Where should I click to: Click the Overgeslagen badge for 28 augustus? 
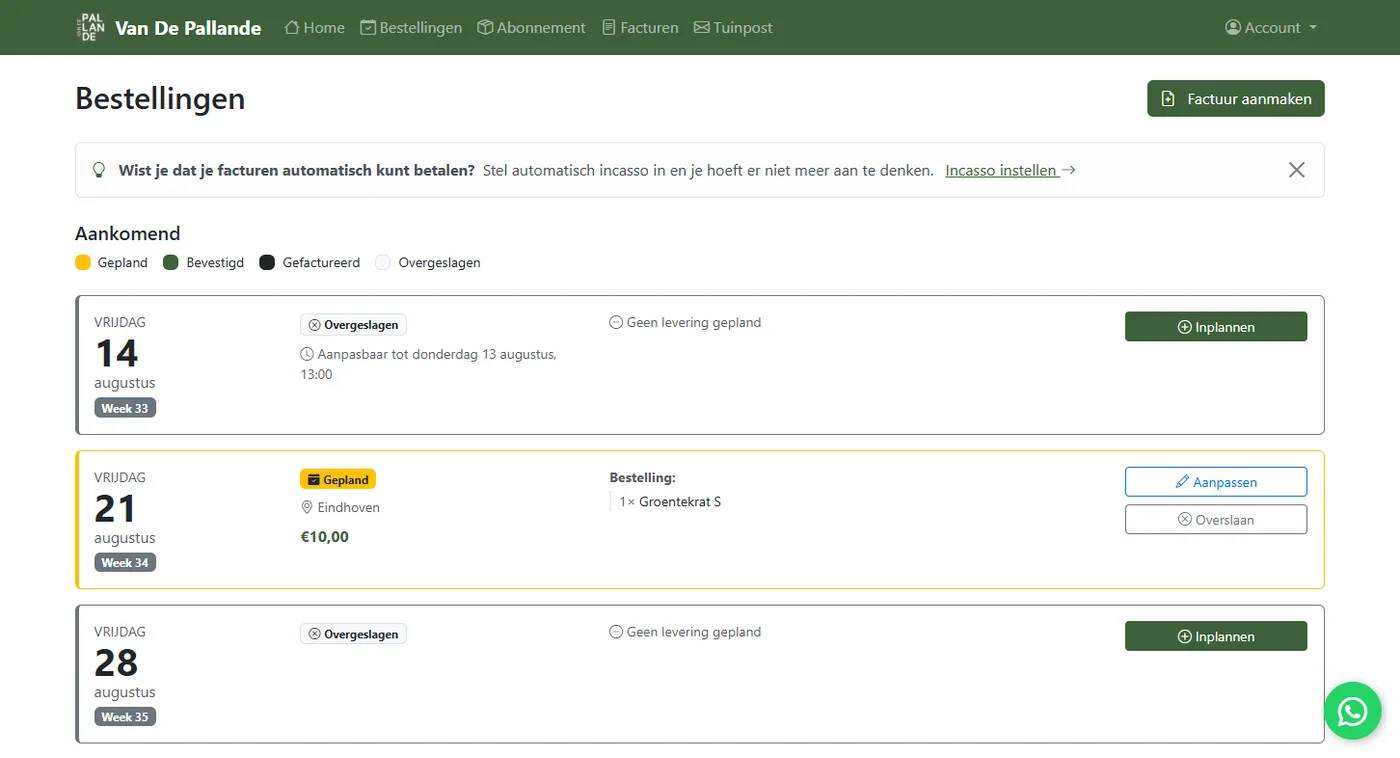coord(353,634)
